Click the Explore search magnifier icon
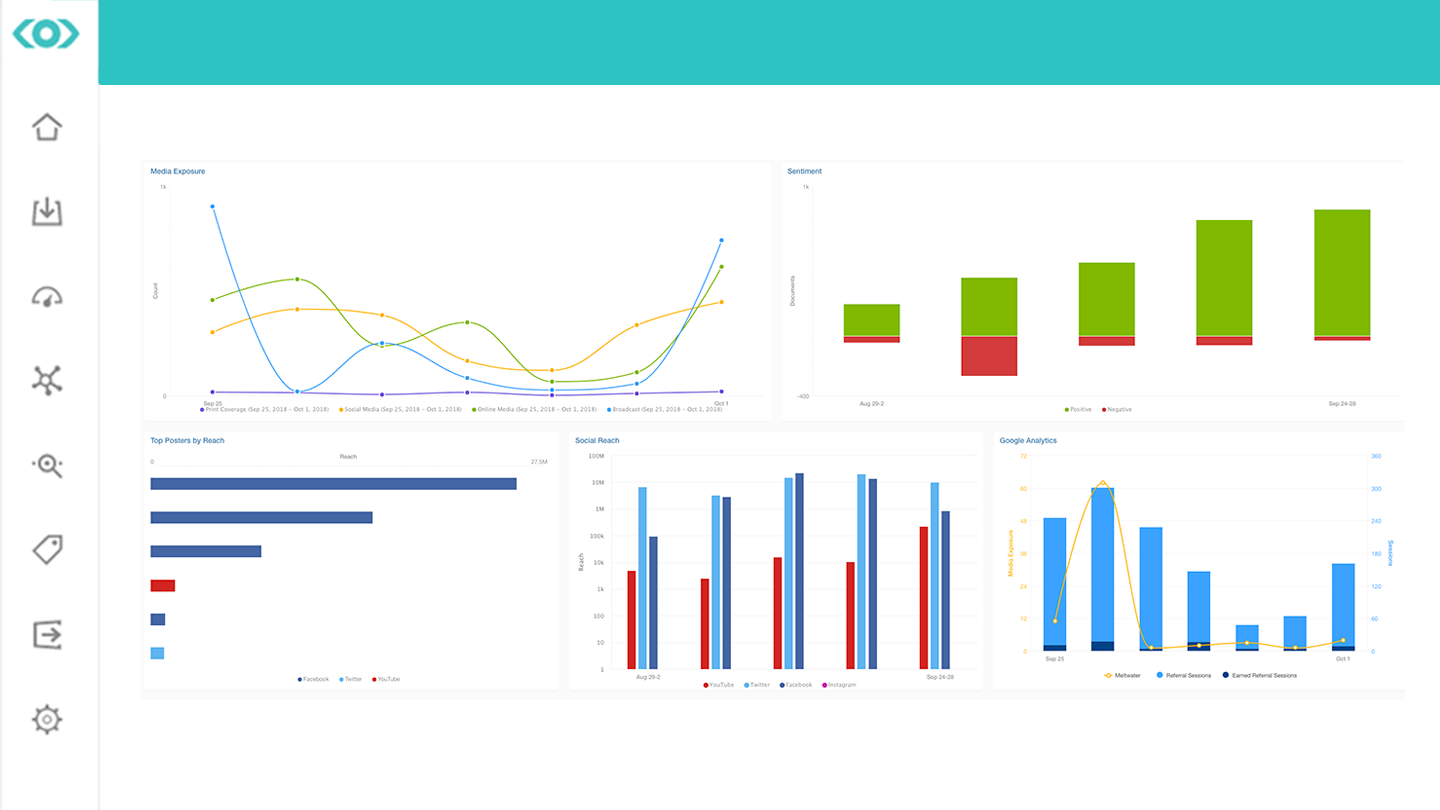1440x810 pixels. (x=46, y=465)
